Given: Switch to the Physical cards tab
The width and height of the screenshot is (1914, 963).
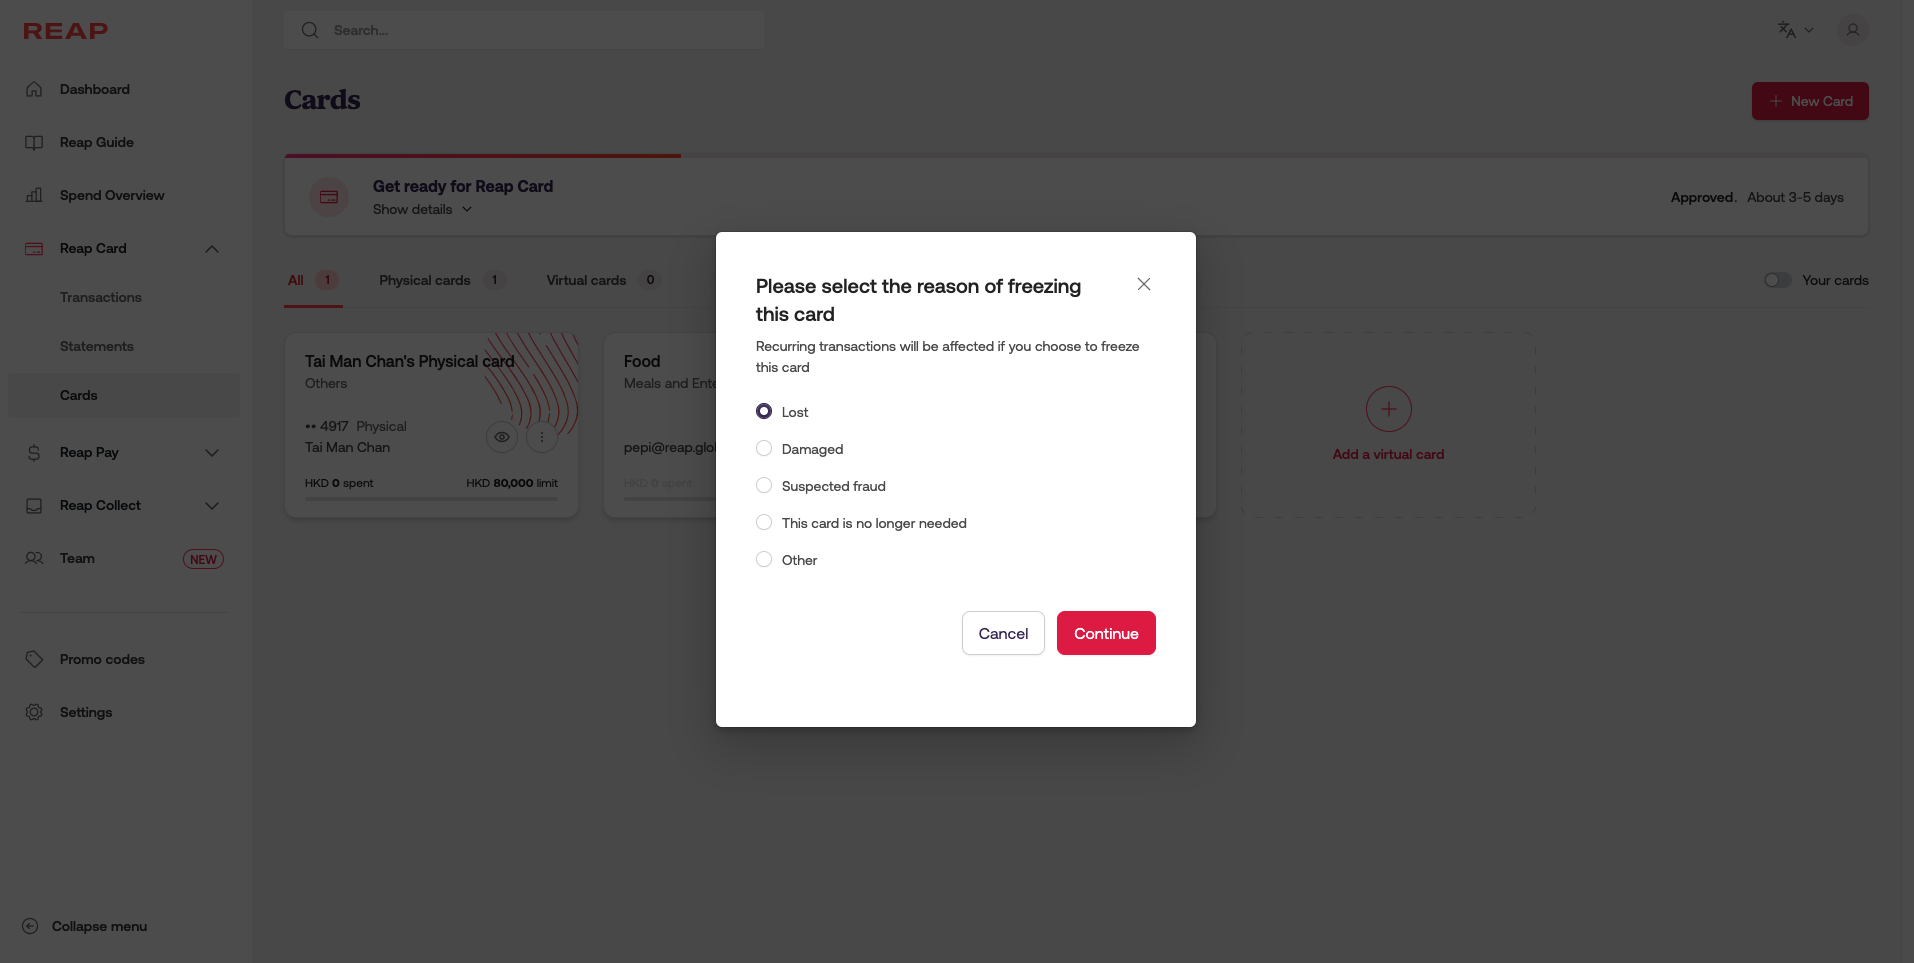Looking at the screenshot, I should pos(425,280).
